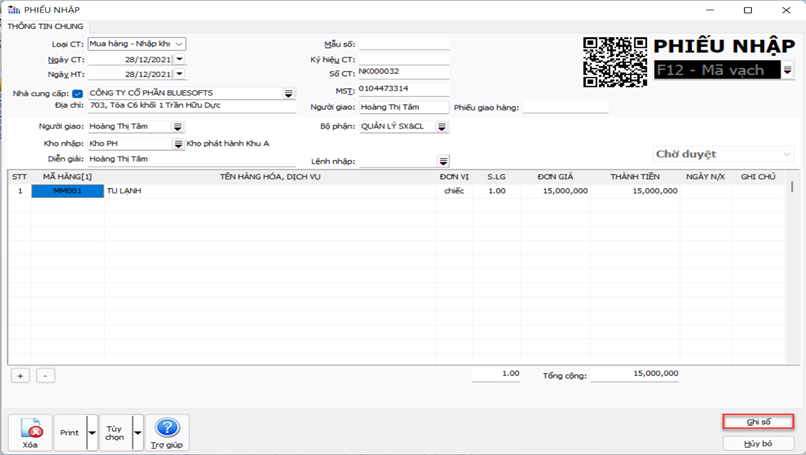Click the Kho phát hành Khu A label
This screenshot has width=806, height=455.
tap(228, 143)
